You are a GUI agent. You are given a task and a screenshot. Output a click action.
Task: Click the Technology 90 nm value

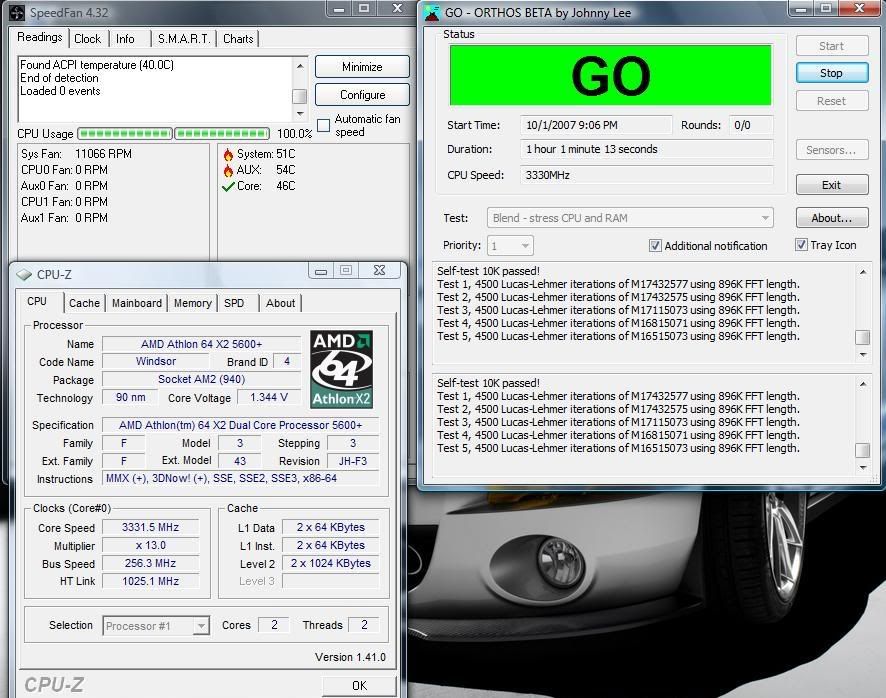coord(131,397)
